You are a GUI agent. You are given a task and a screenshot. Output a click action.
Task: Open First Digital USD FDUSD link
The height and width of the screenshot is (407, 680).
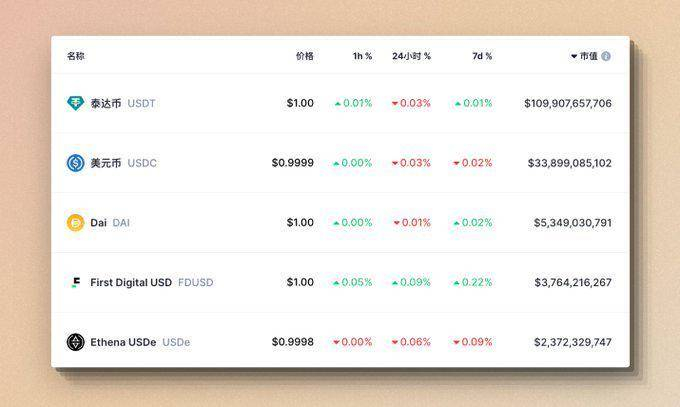point(151,283)
